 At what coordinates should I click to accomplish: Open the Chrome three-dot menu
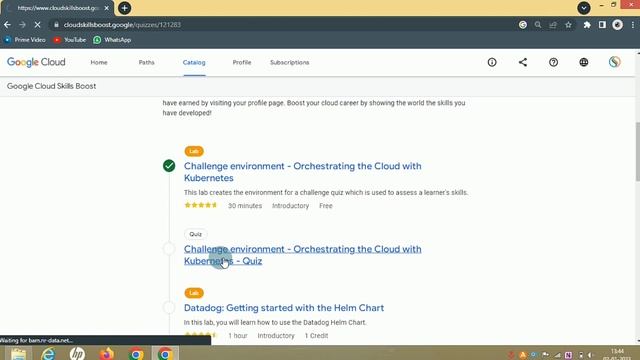633,25
